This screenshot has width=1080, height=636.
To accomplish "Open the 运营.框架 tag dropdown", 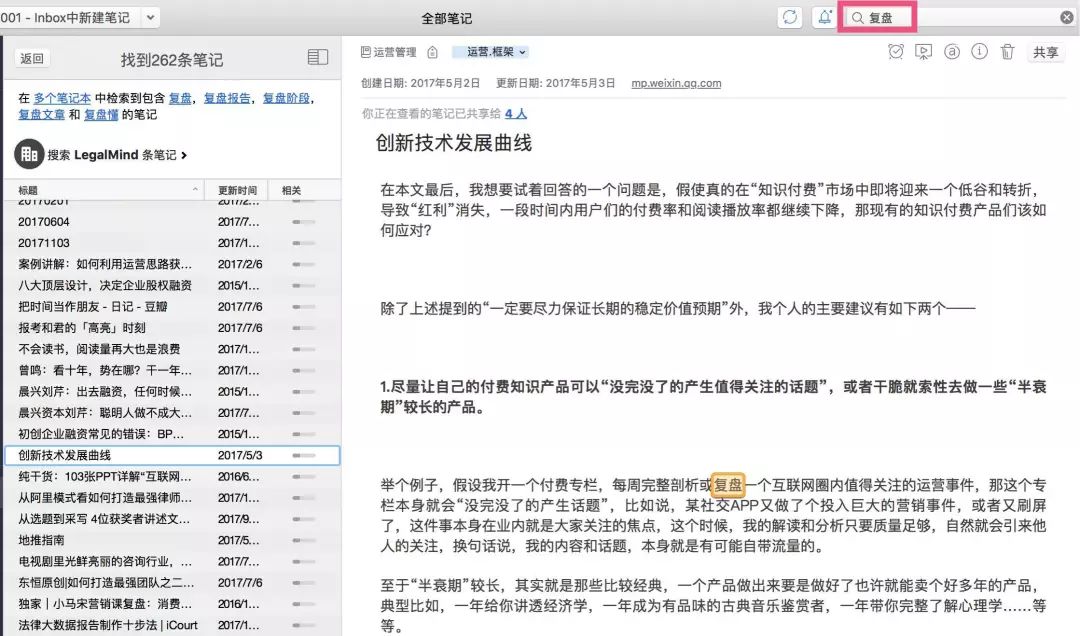I will tap(490, 52).
